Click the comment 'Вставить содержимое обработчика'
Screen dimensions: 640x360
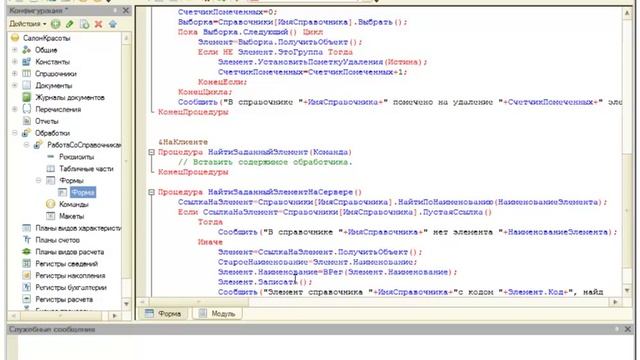coord(265,162)
